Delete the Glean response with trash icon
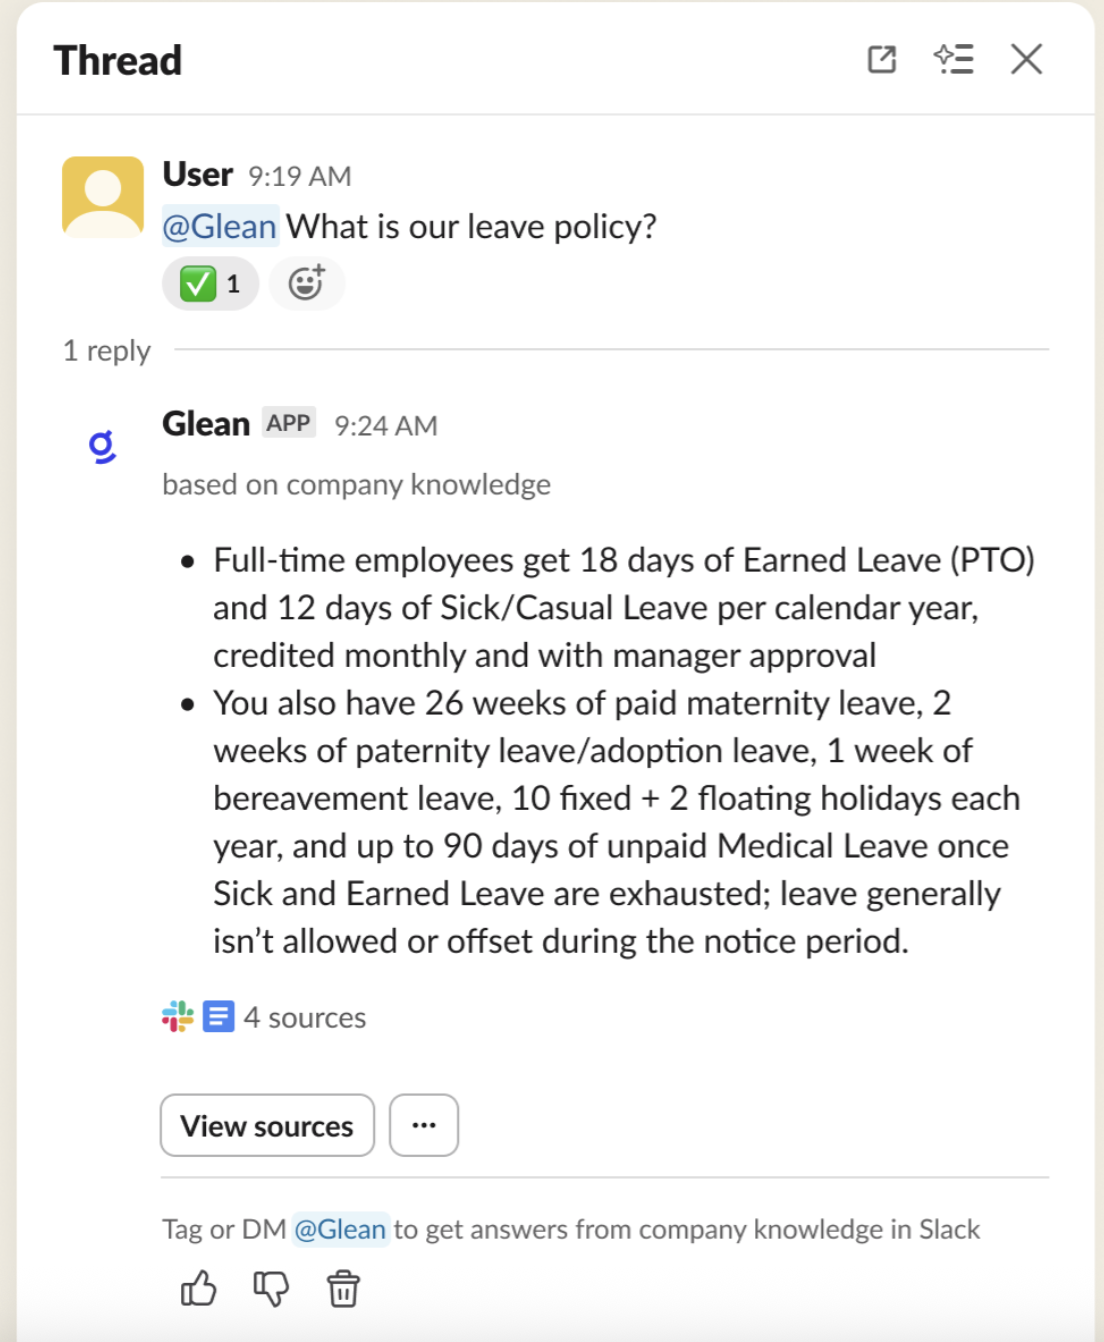The image size is (1104, 1342). click(x=343, y=1289)
